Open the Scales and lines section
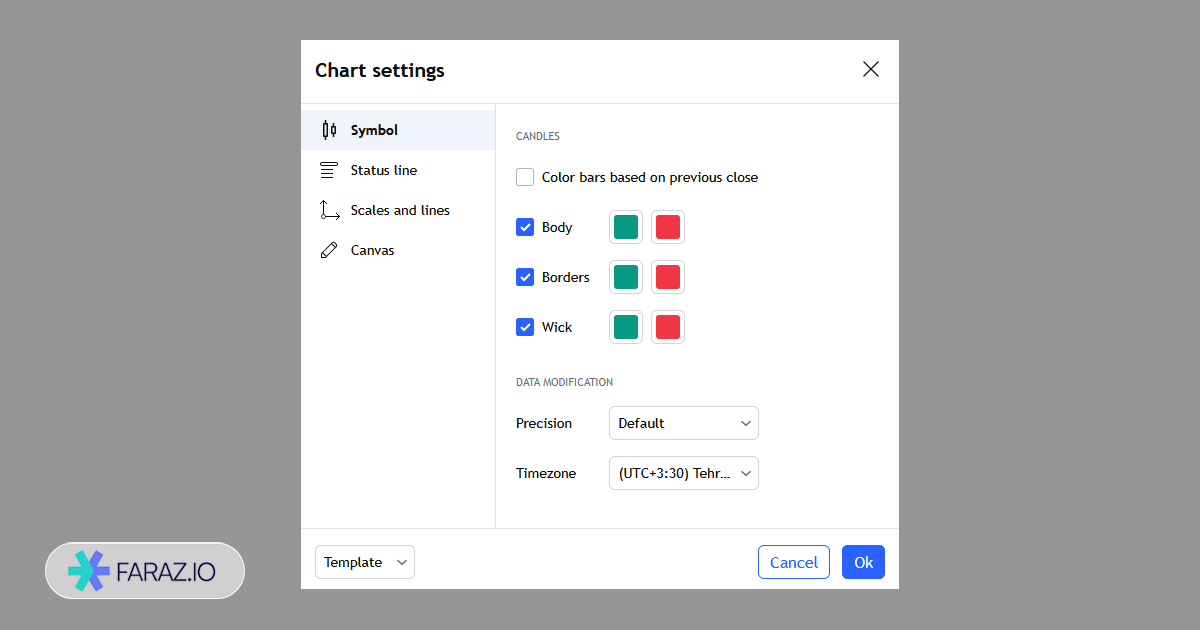 point(400,210)
